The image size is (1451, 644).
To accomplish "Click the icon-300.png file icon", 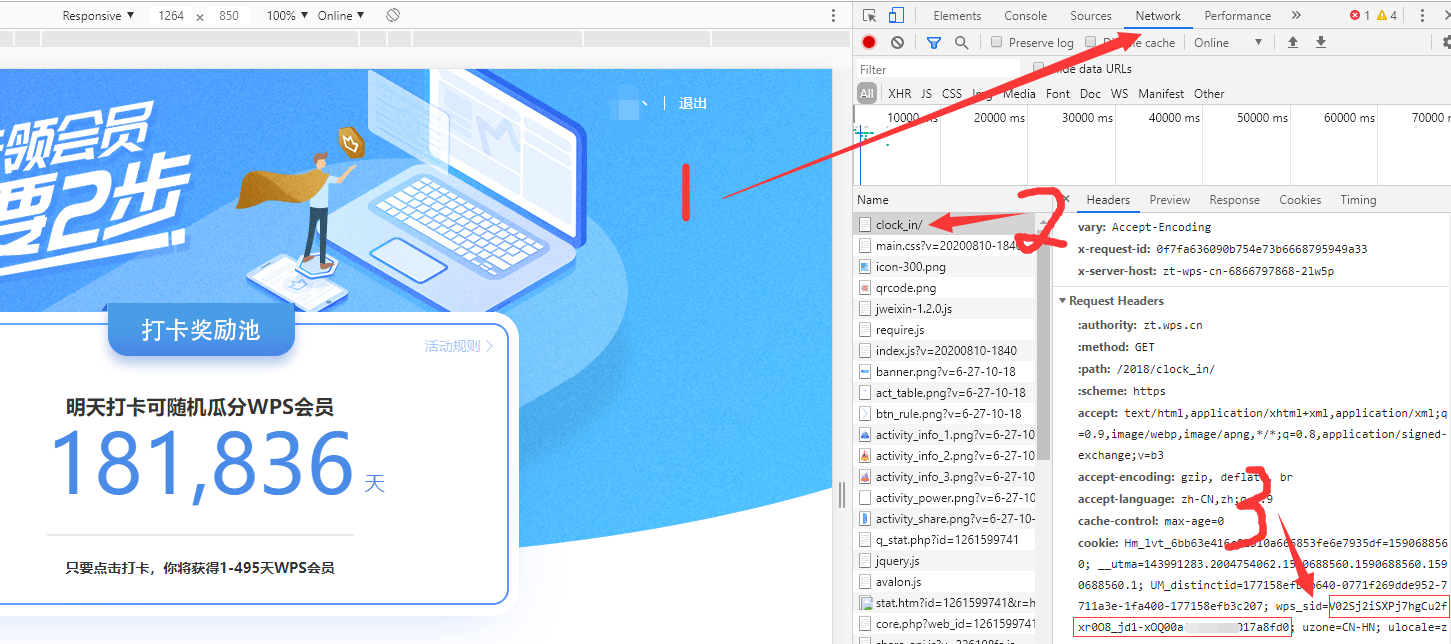I will pyautogui.click(x=865, y=267).
